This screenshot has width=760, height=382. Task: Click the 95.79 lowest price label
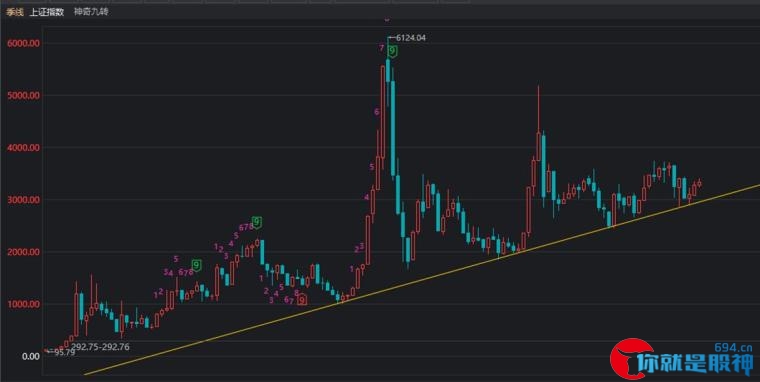pos(64,352)
